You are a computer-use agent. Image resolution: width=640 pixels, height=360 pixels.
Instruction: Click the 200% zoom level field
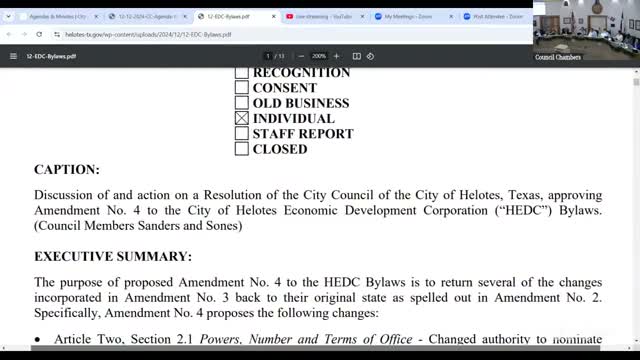(319, 56)
